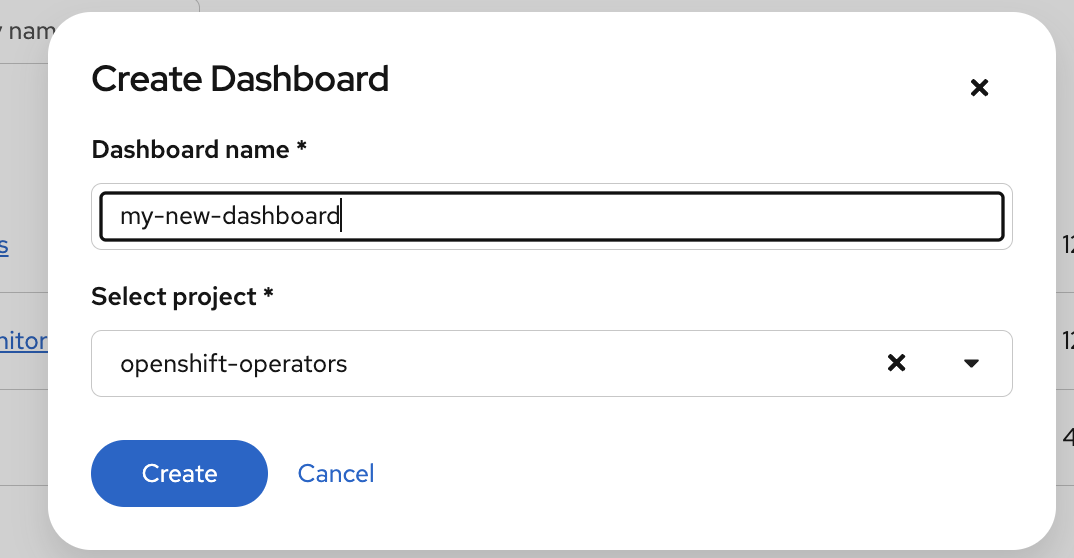The width and height of the screenshot is (1074, 558).
Task: Expand the Select project dropdown arrow
Action: coord(970,363)
